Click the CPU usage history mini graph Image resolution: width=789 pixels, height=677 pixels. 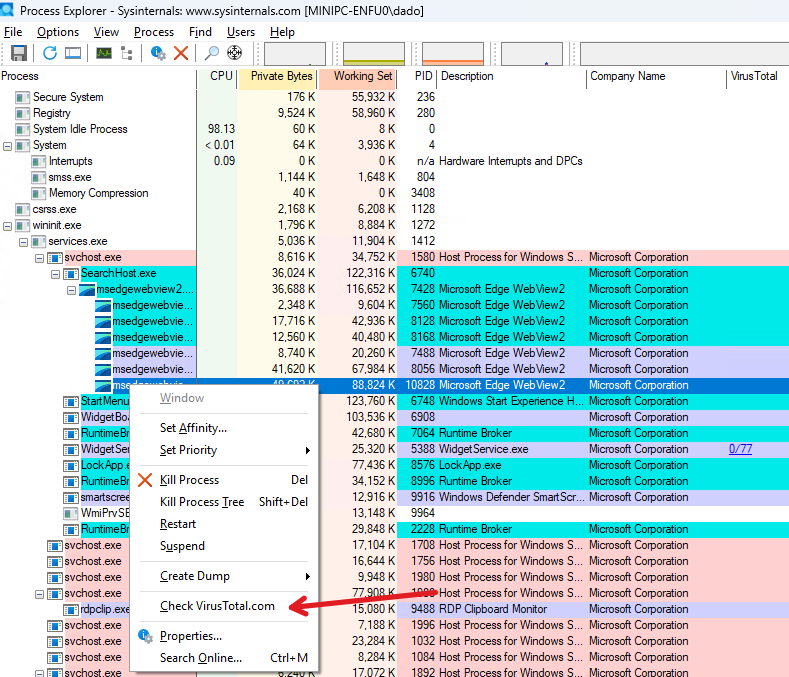[294, 54]
